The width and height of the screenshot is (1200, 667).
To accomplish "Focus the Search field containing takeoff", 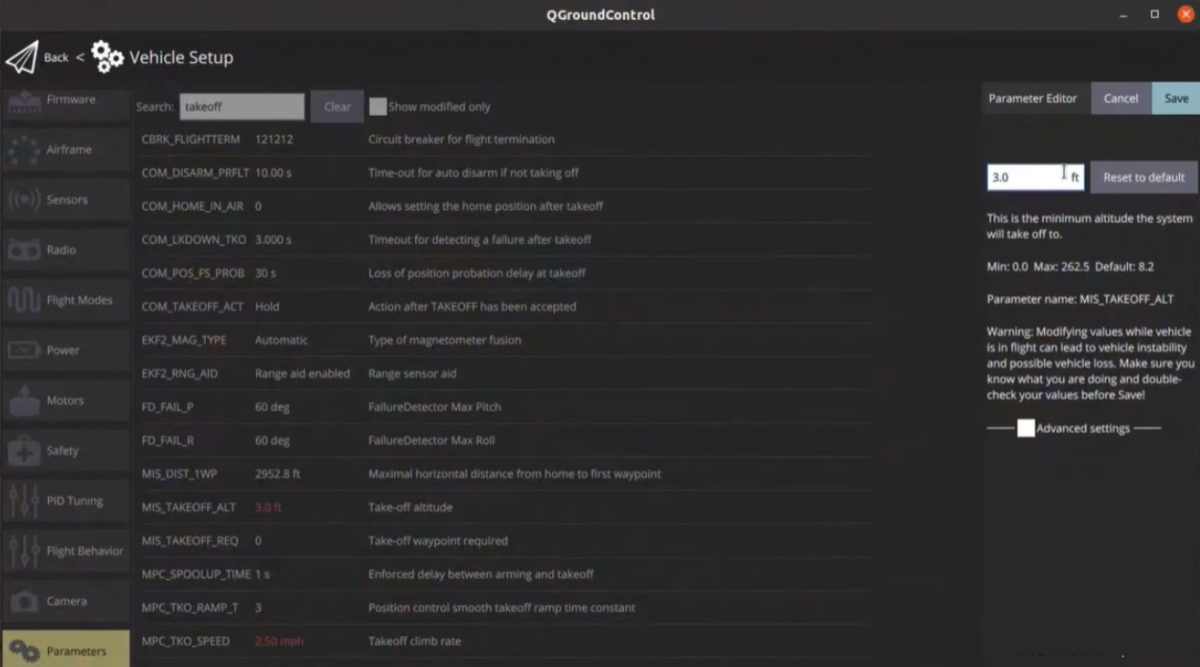I will pyautogui.click(x=242, y=107).
